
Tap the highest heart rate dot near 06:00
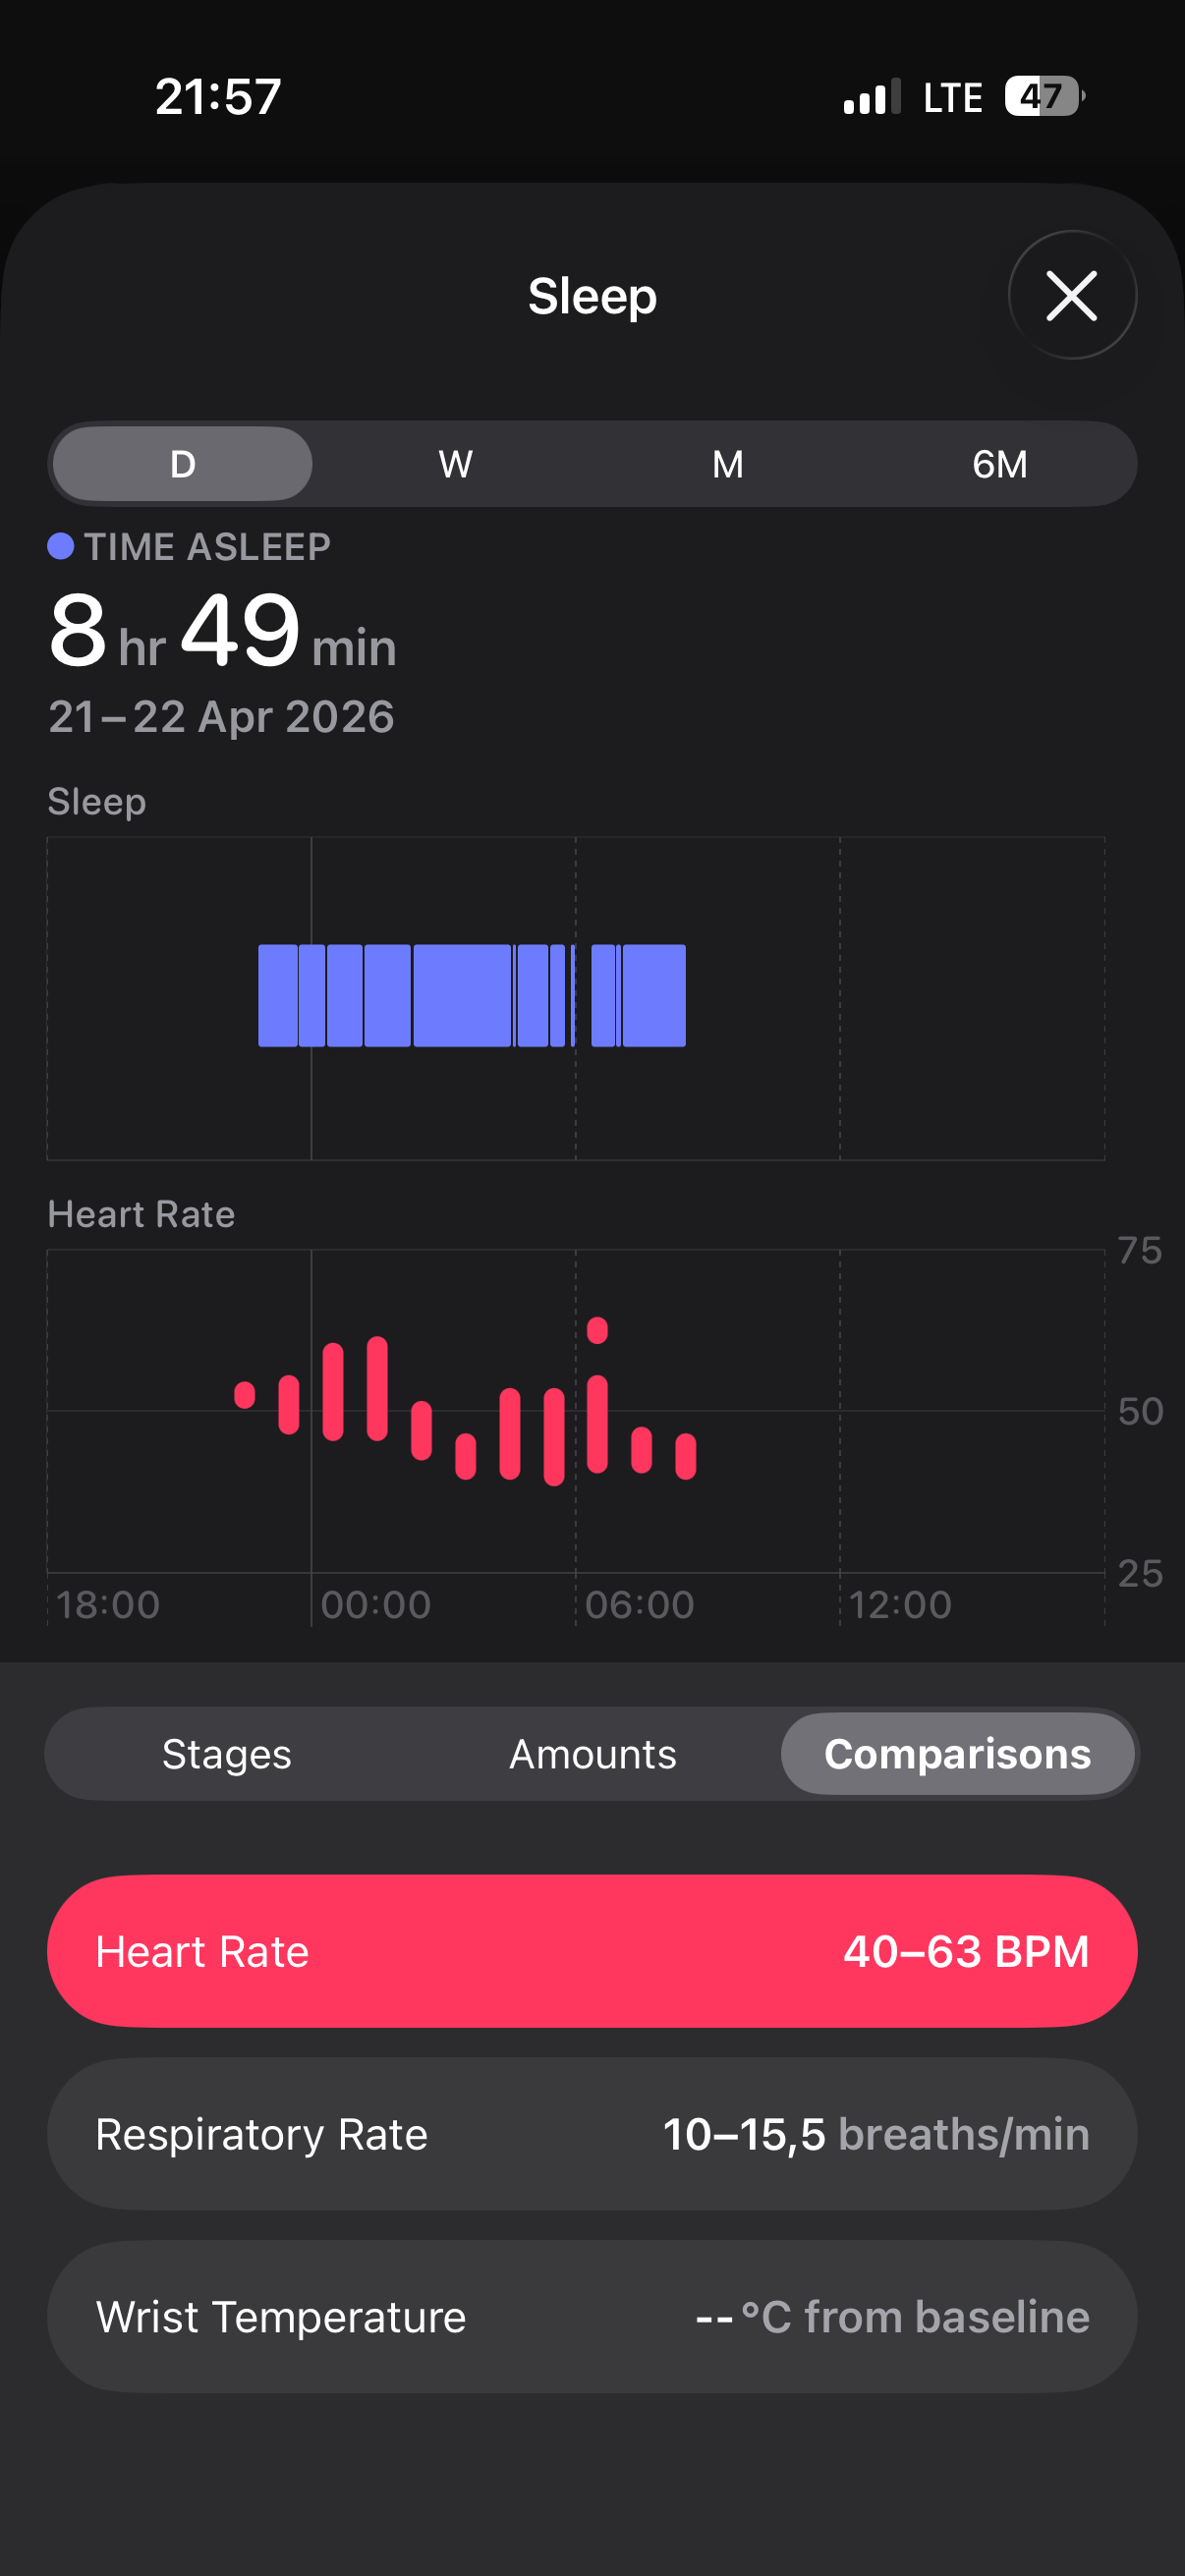(598, 1330)
